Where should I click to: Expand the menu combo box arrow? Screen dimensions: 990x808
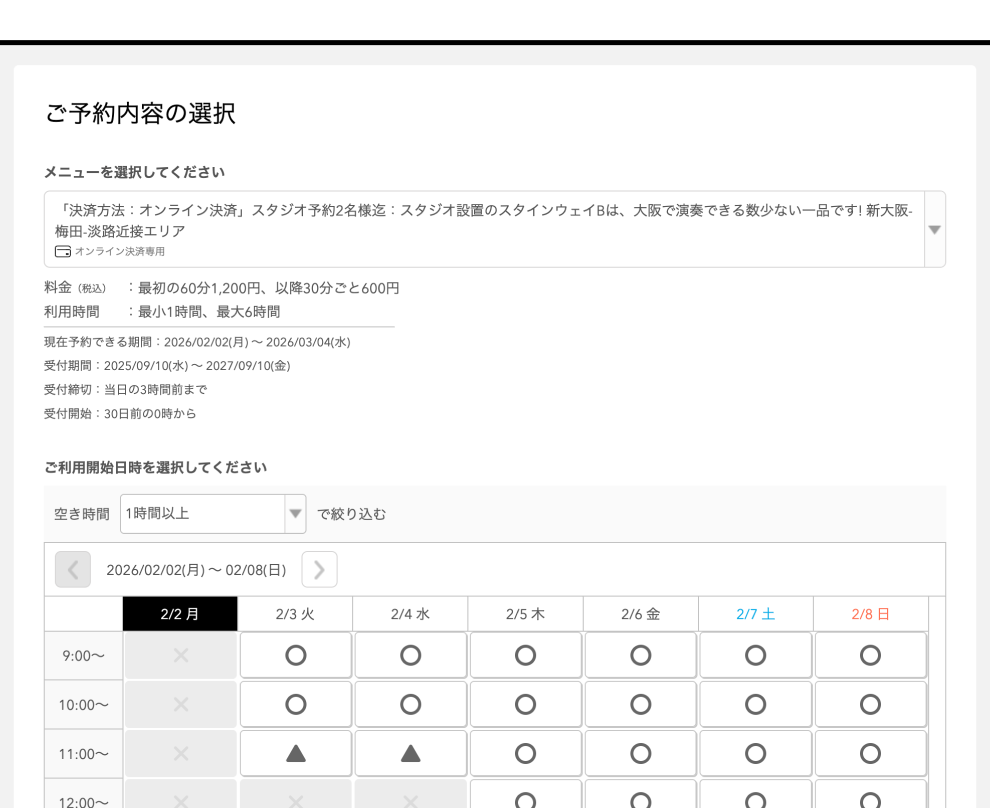pos(933,229)
